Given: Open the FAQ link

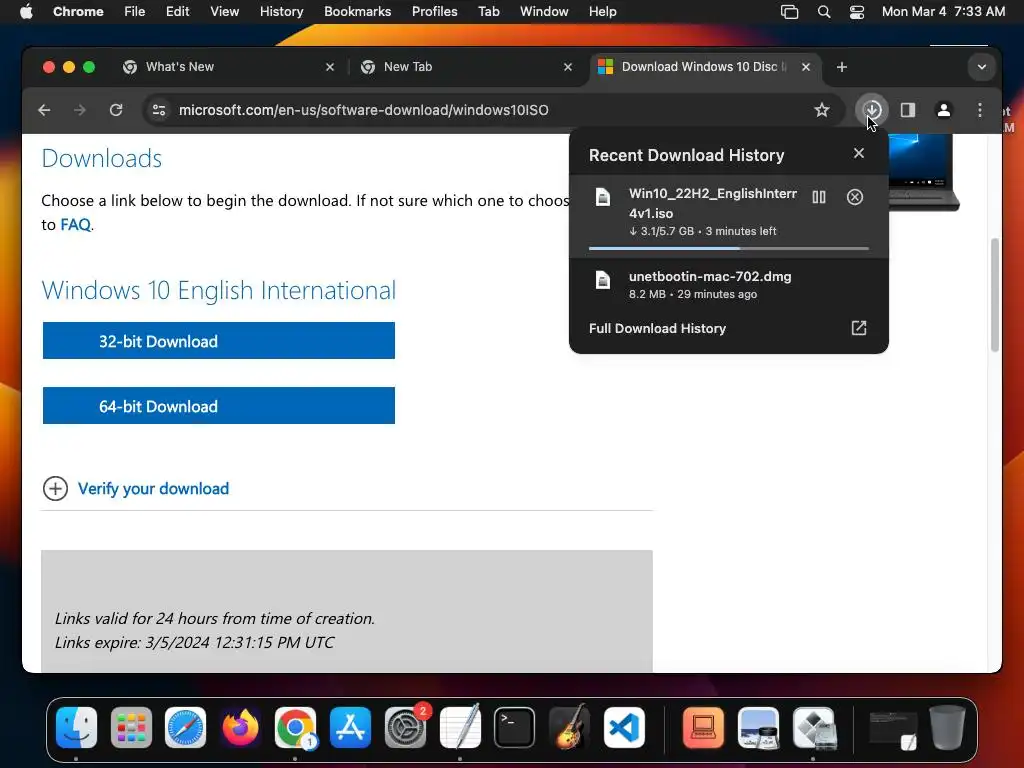Looking at the screenshot, I should [x=76, y=225].
